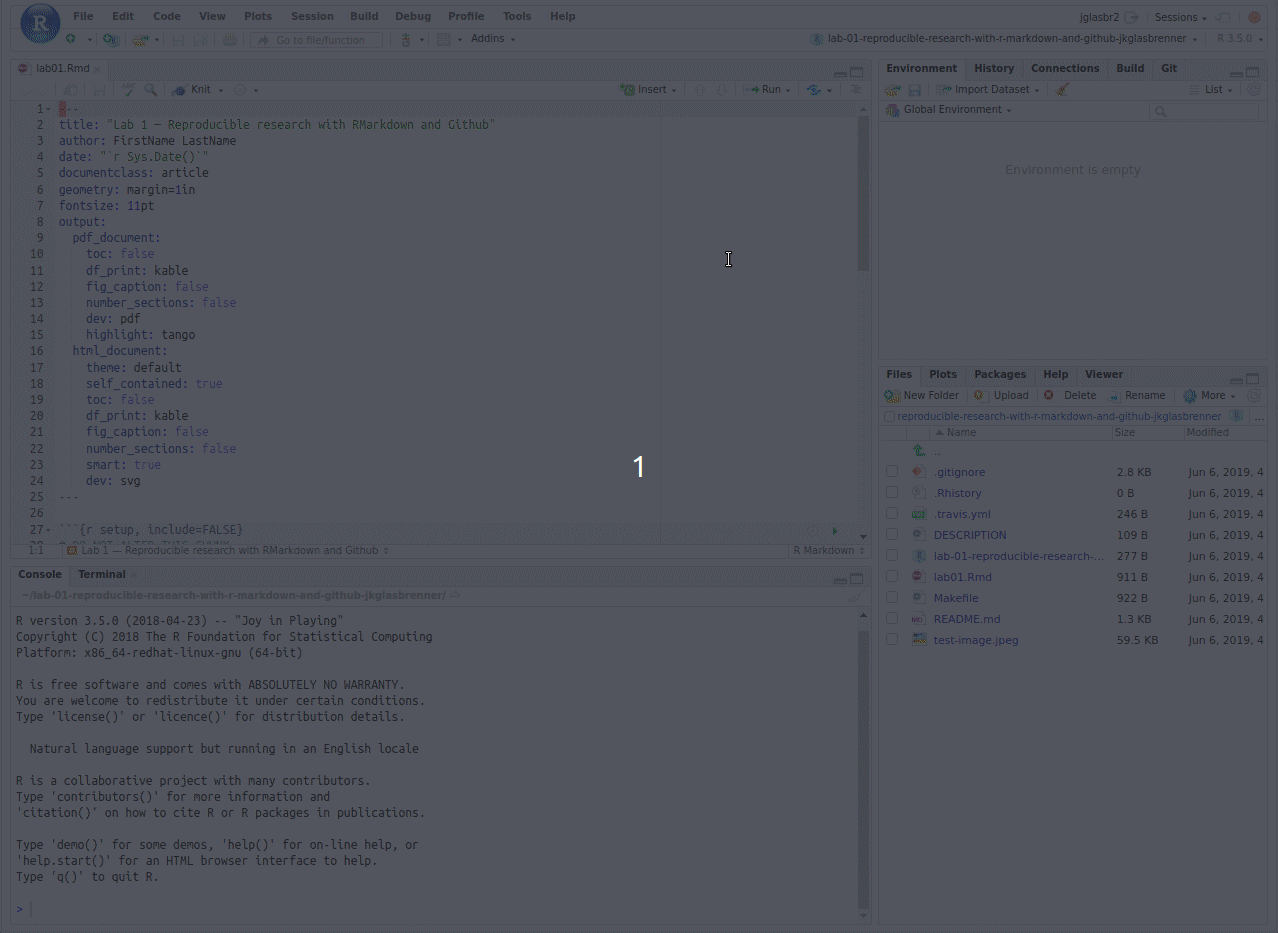This screenshot has width=1278, height=933.
Task: Click the print icon in main toolbar
Action: (x=230, y=39)
